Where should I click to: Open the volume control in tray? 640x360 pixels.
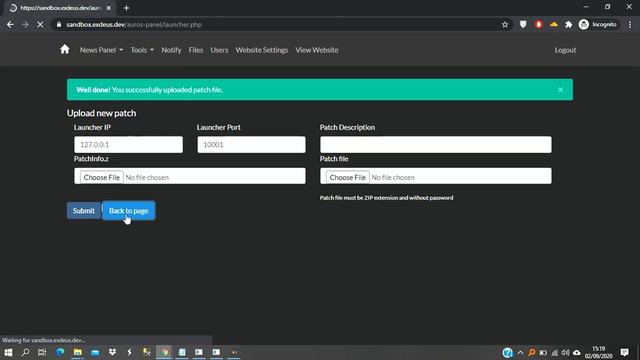565,353
